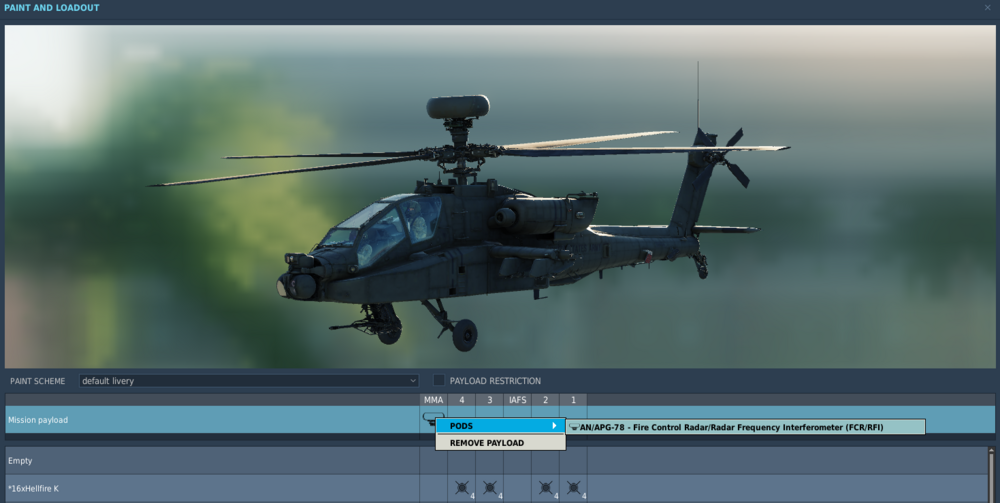
Task: Click Hellfire icon in pylon 1 column
Action: click(x=573, y=488)
